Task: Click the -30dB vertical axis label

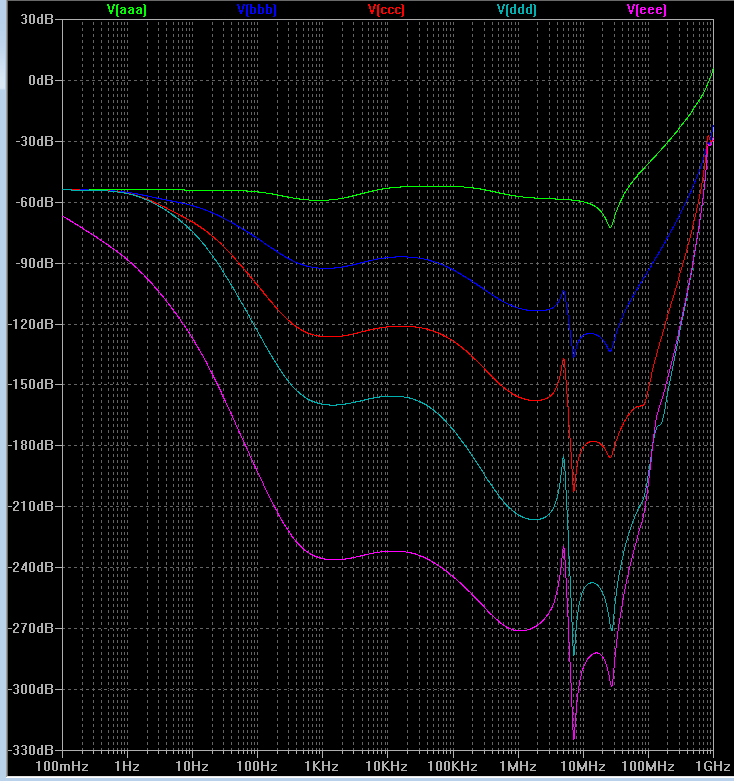Action: click(34, 141)
